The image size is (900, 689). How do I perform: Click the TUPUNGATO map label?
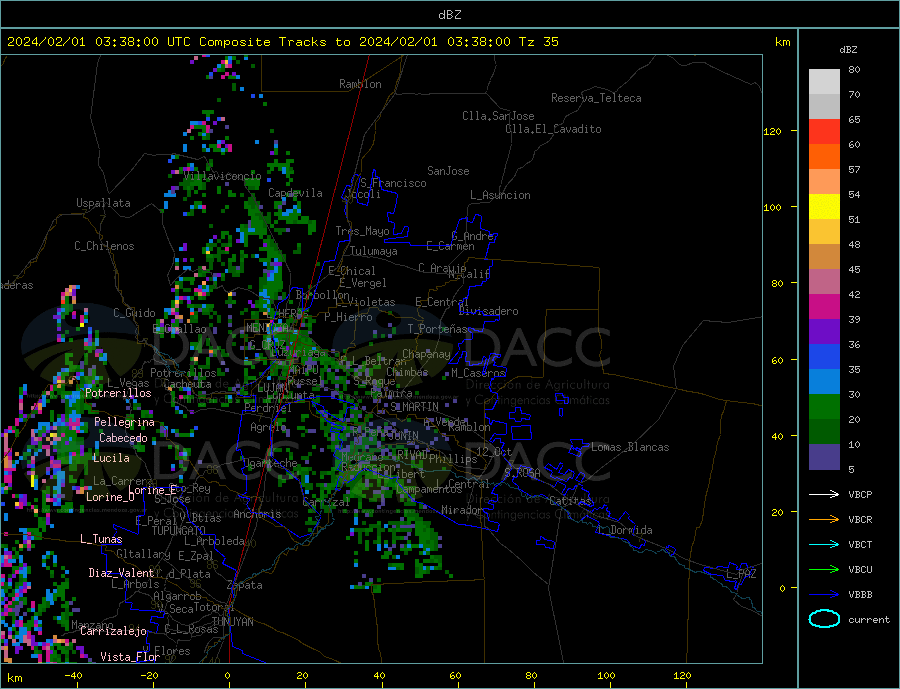(x=178, y=531)
